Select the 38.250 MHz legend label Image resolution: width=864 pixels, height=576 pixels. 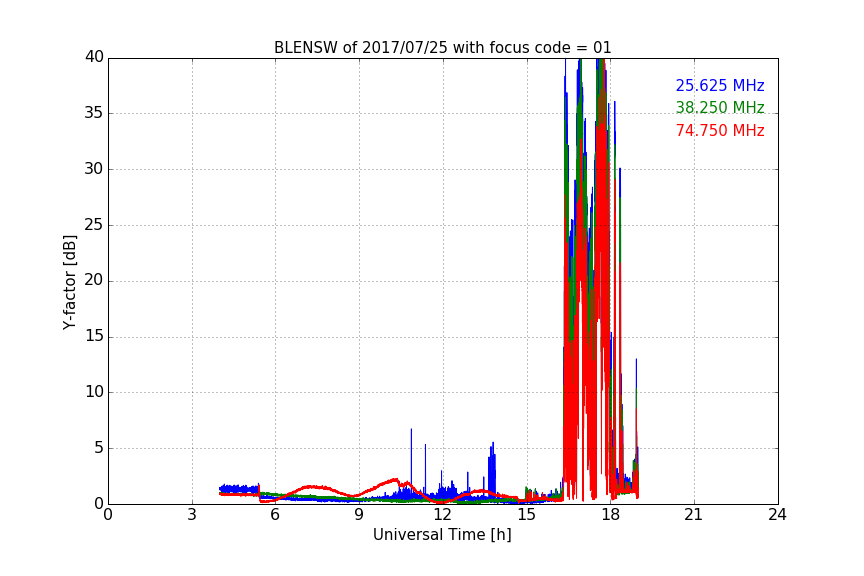tap(720, 107)
